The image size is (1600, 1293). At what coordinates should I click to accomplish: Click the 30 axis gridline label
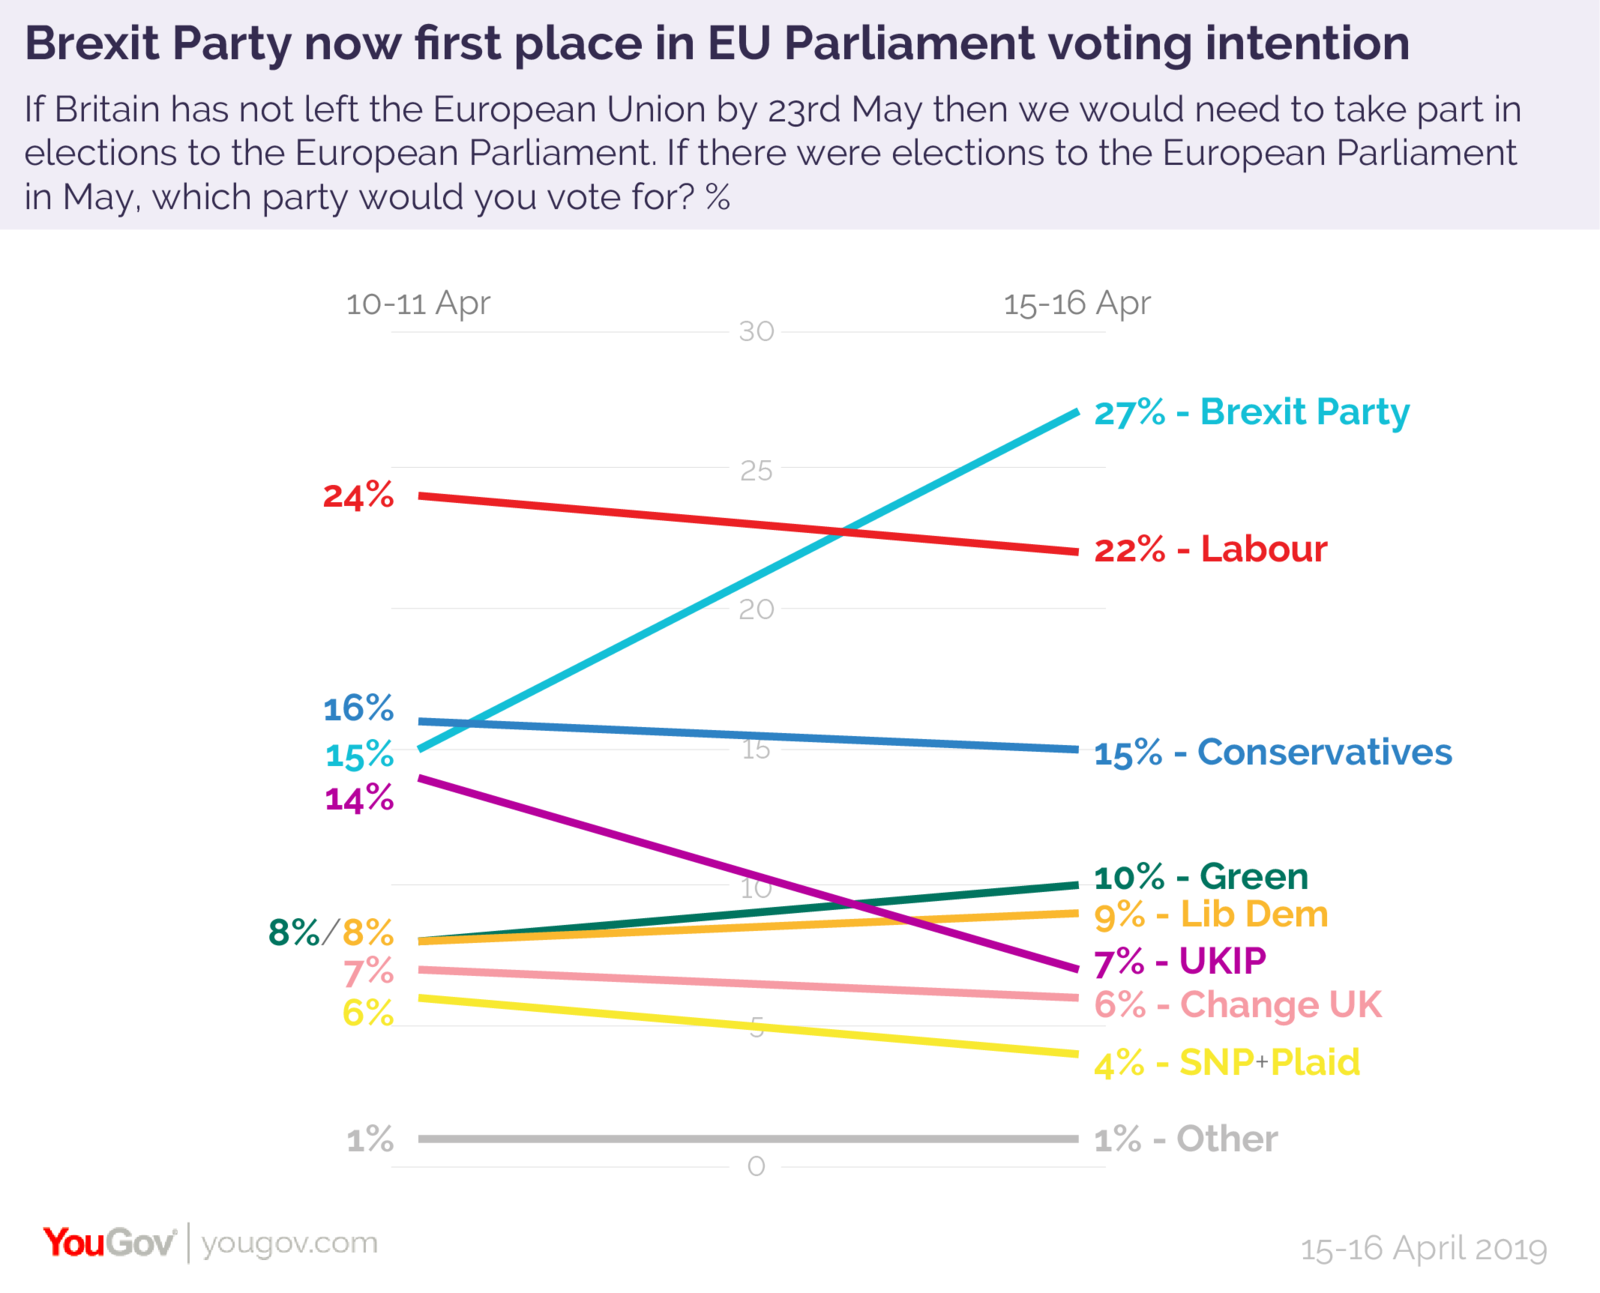(756, 331)
